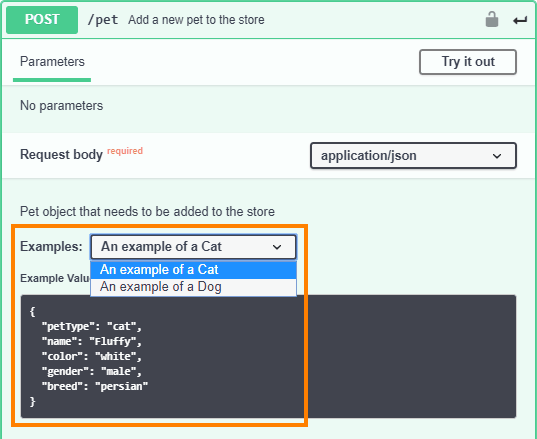
Task: Click the /pet endpoint path
Action: pos(103,20)
